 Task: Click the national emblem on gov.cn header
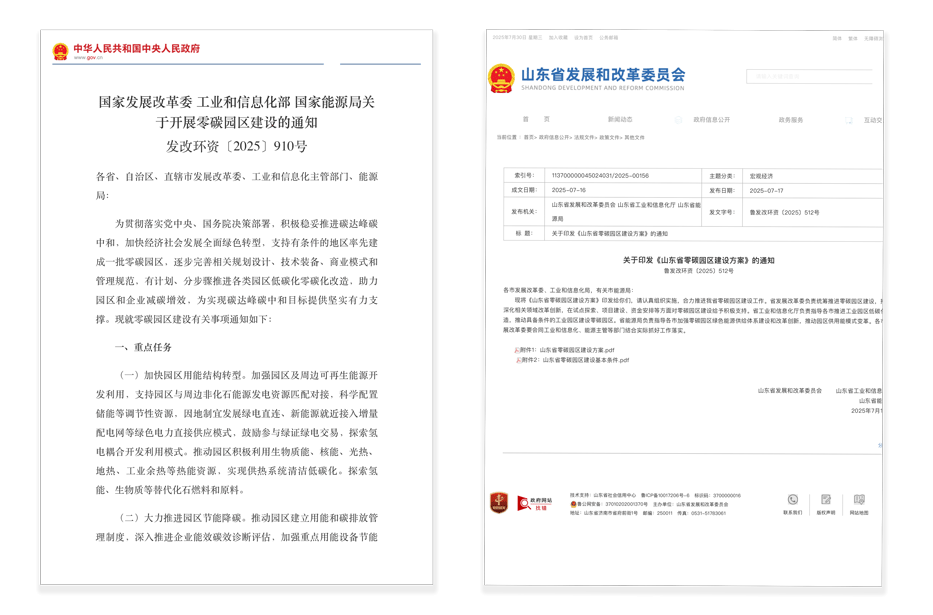[x=60, y=51]
